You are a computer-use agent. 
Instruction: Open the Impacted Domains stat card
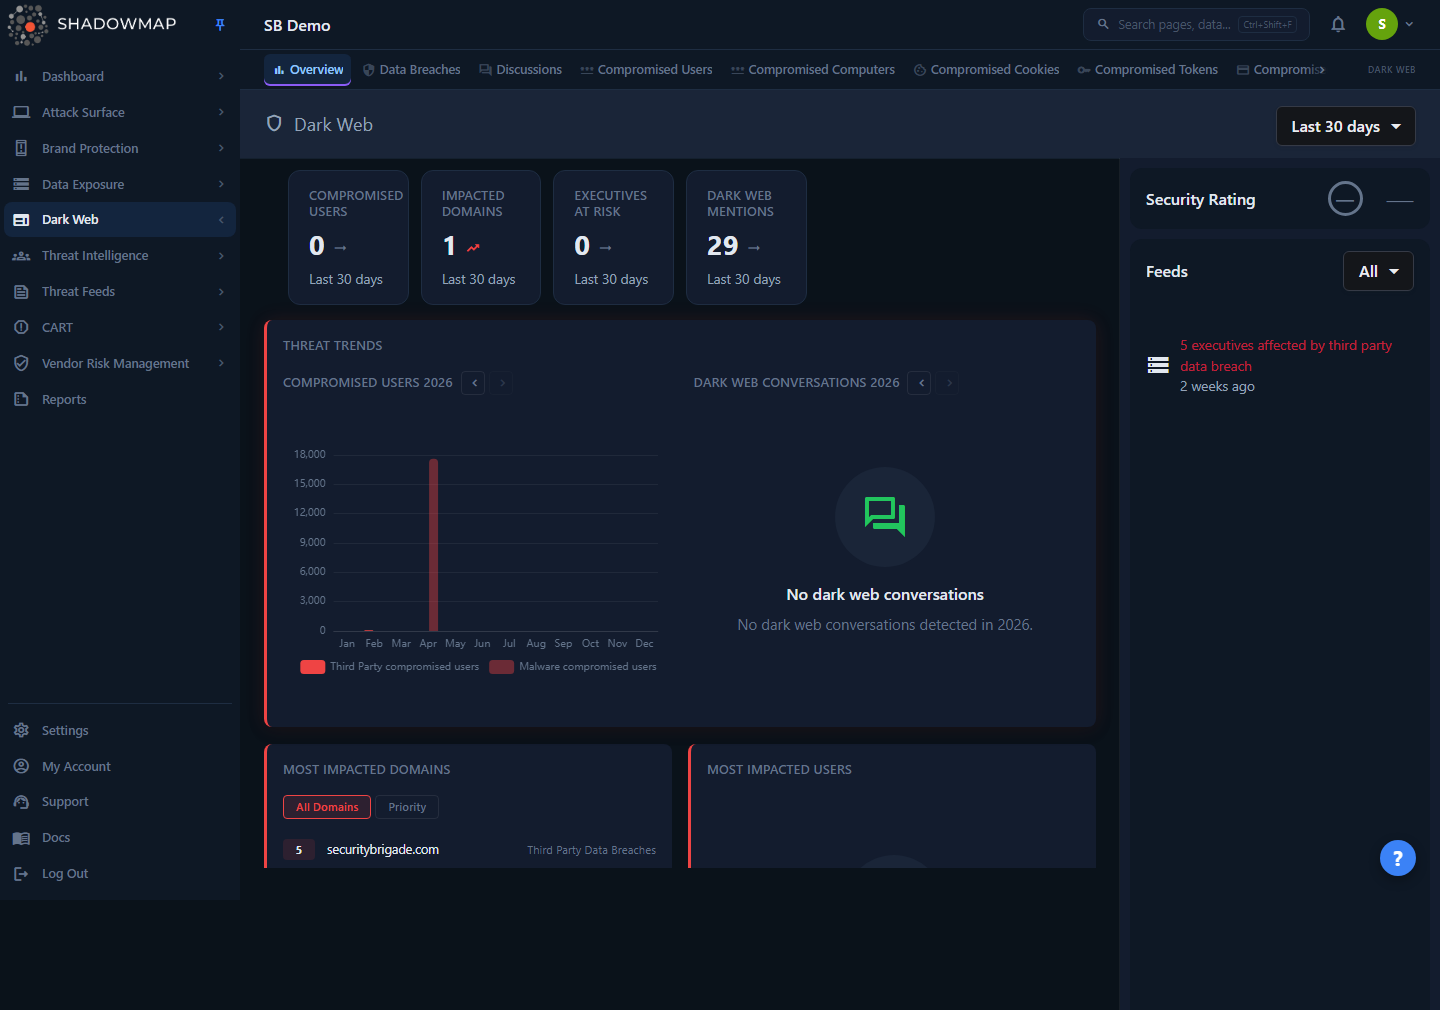click(x=480, y=237)
